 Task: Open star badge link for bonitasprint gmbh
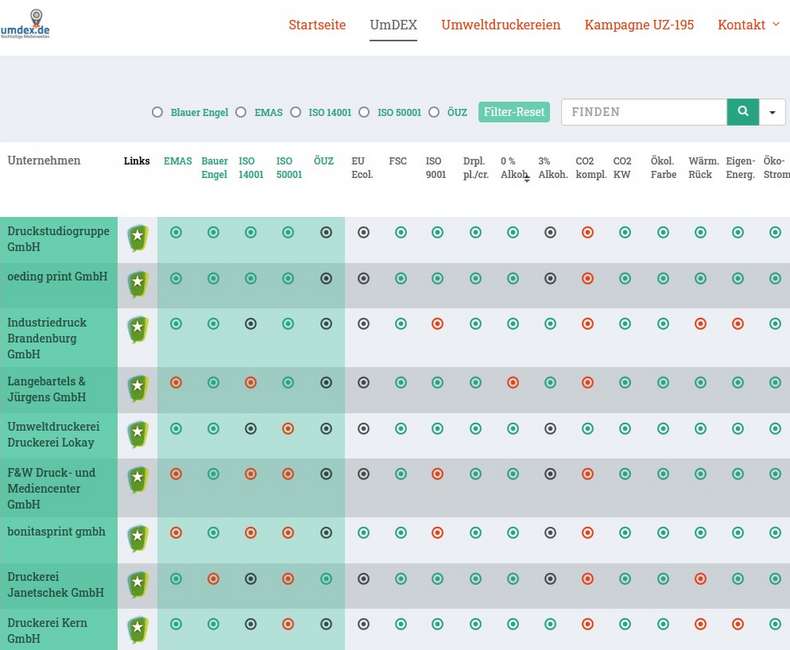(x=138, y=539)
